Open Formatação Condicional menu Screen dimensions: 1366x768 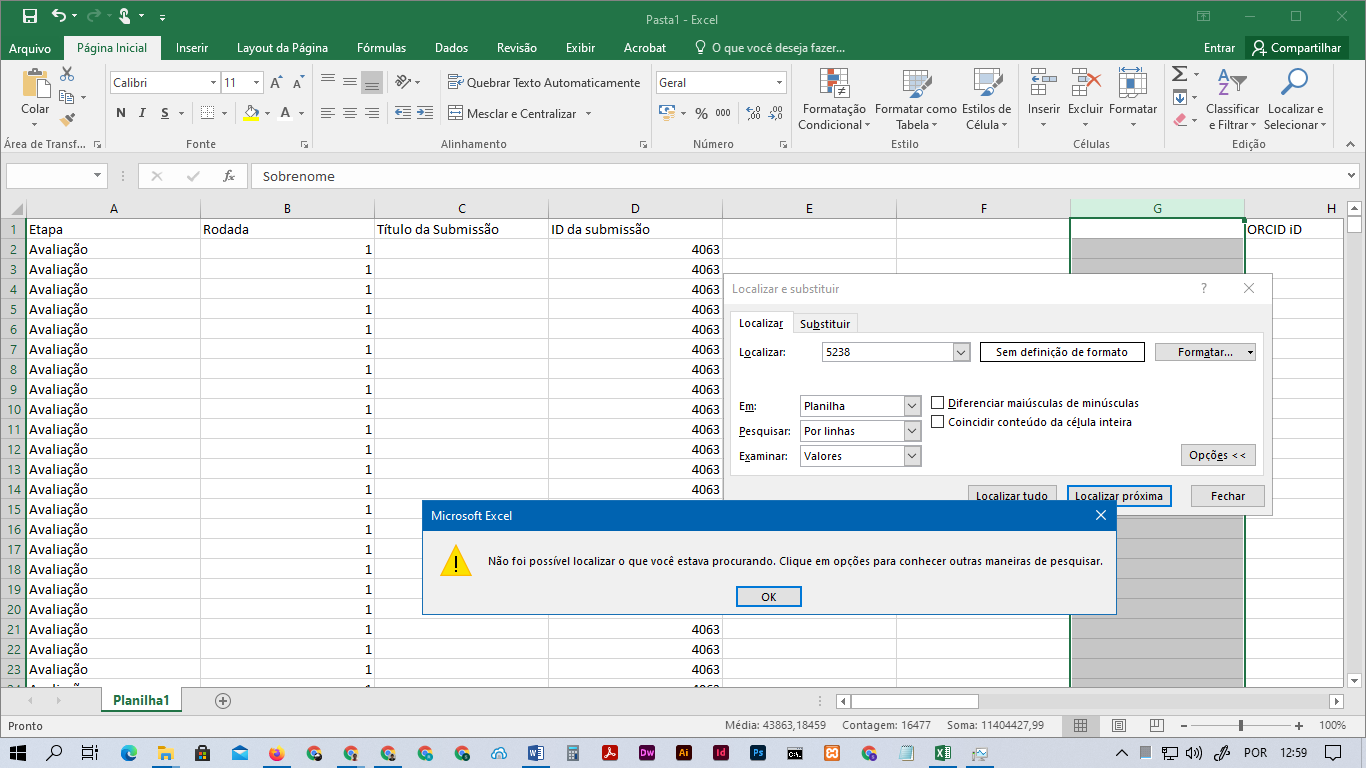(x=834, y=100)
